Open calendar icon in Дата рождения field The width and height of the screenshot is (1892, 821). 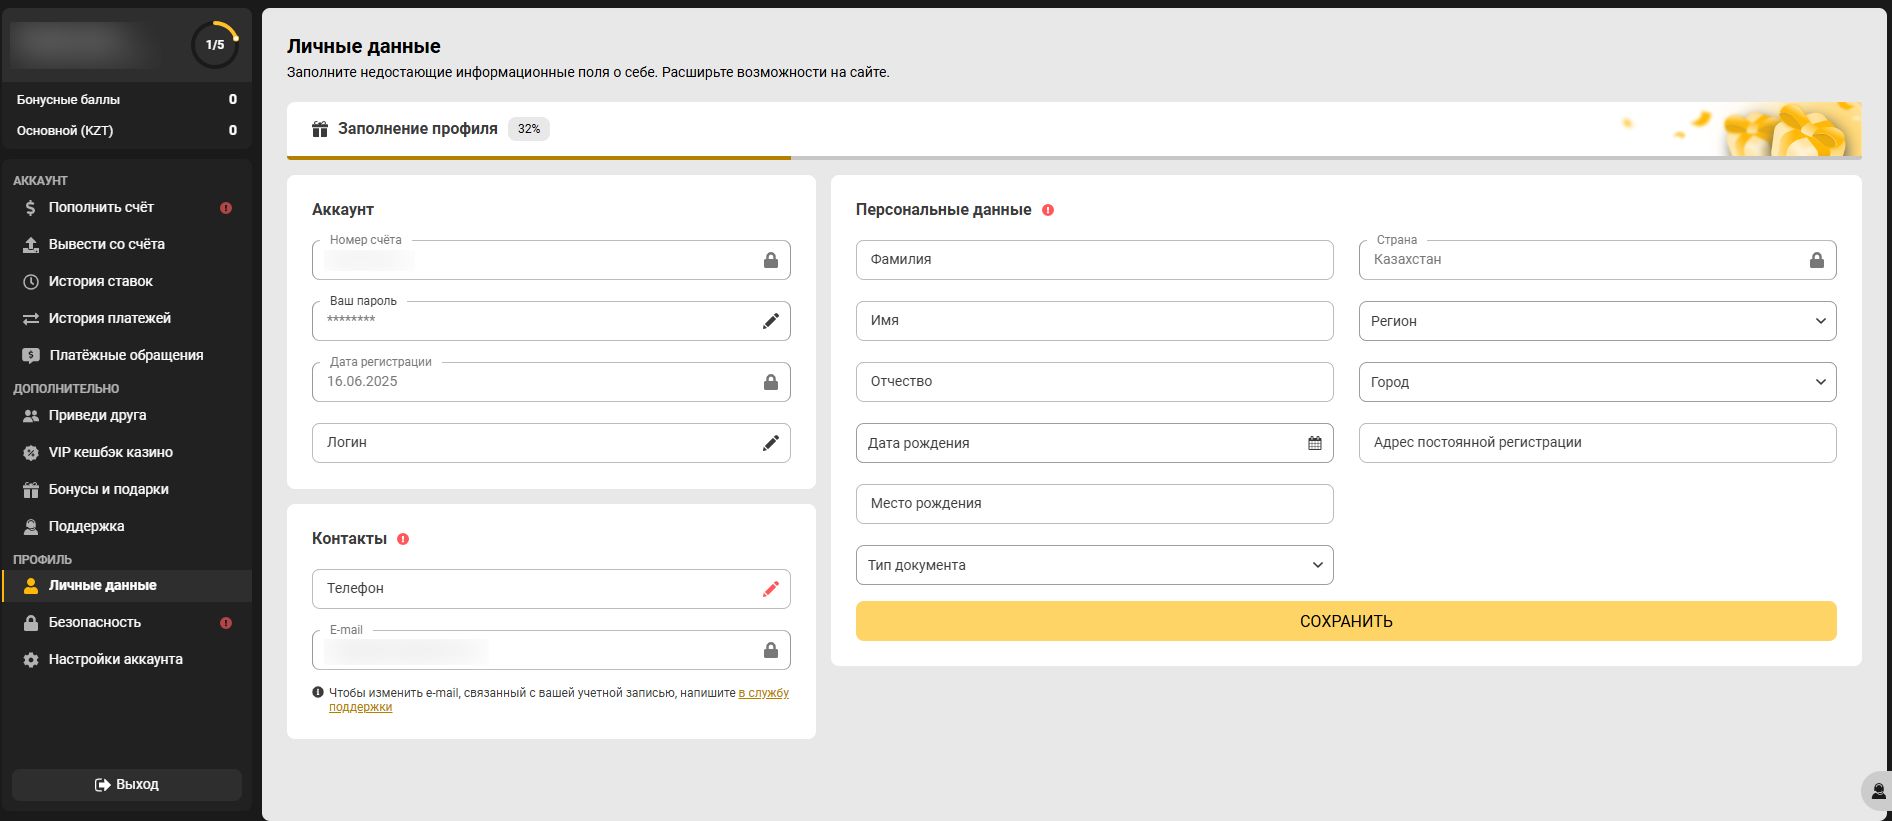[1314, 443]
